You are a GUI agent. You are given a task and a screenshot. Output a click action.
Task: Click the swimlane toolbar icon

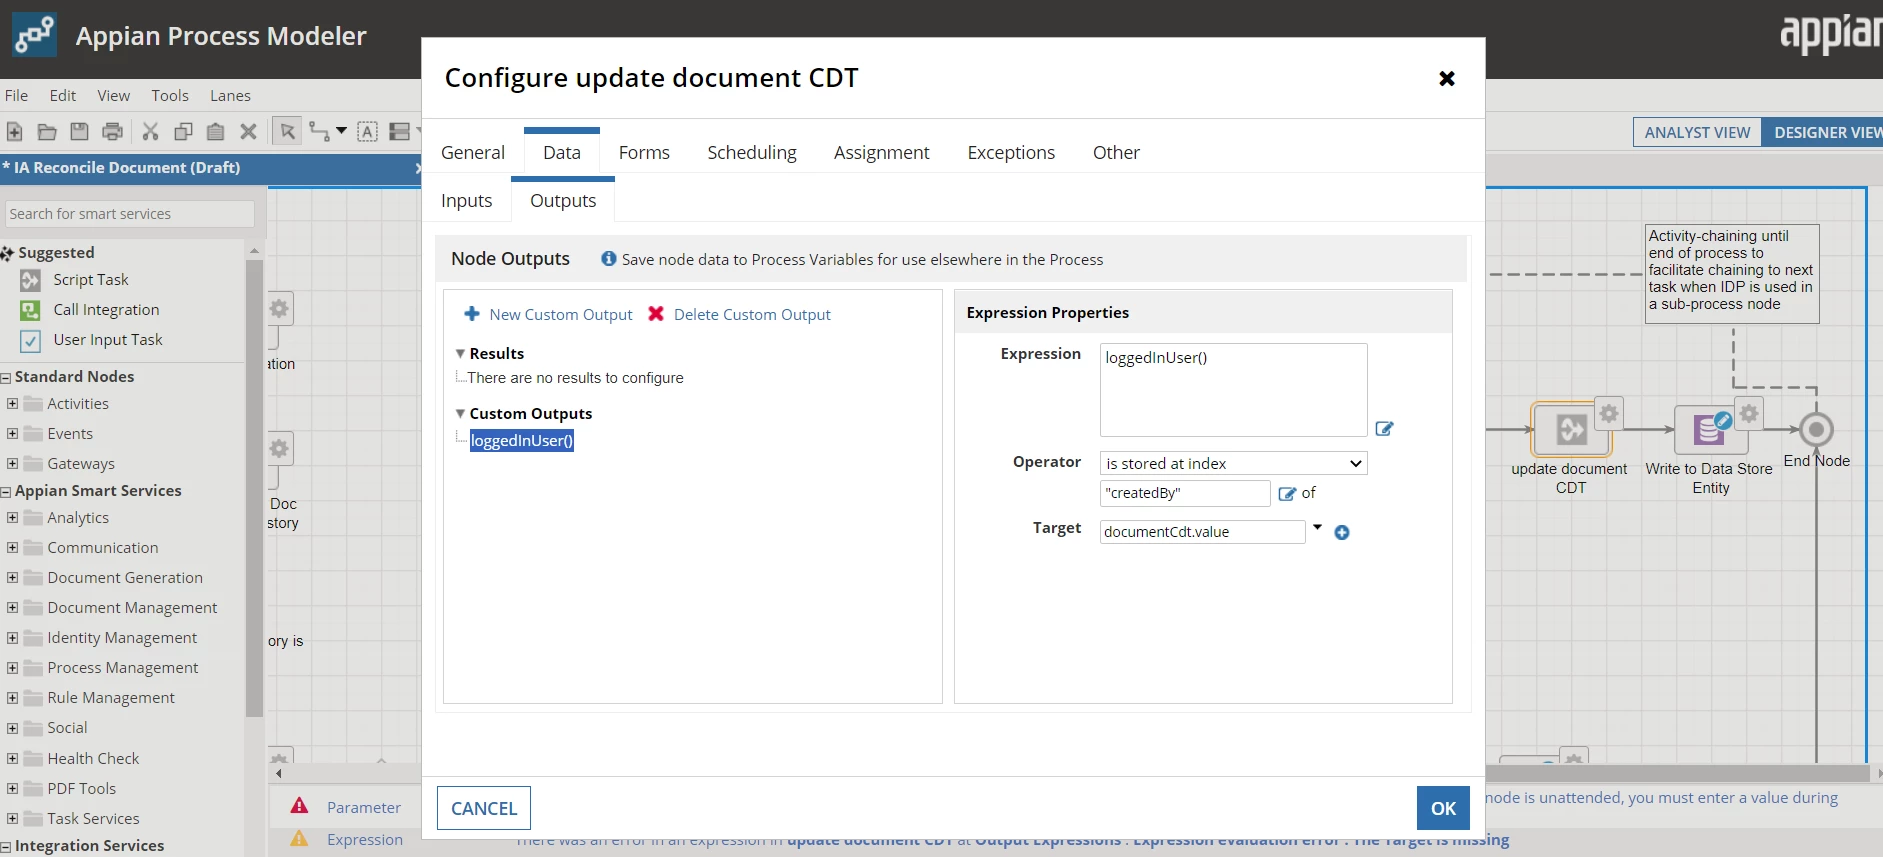click(x=400, y=131)
